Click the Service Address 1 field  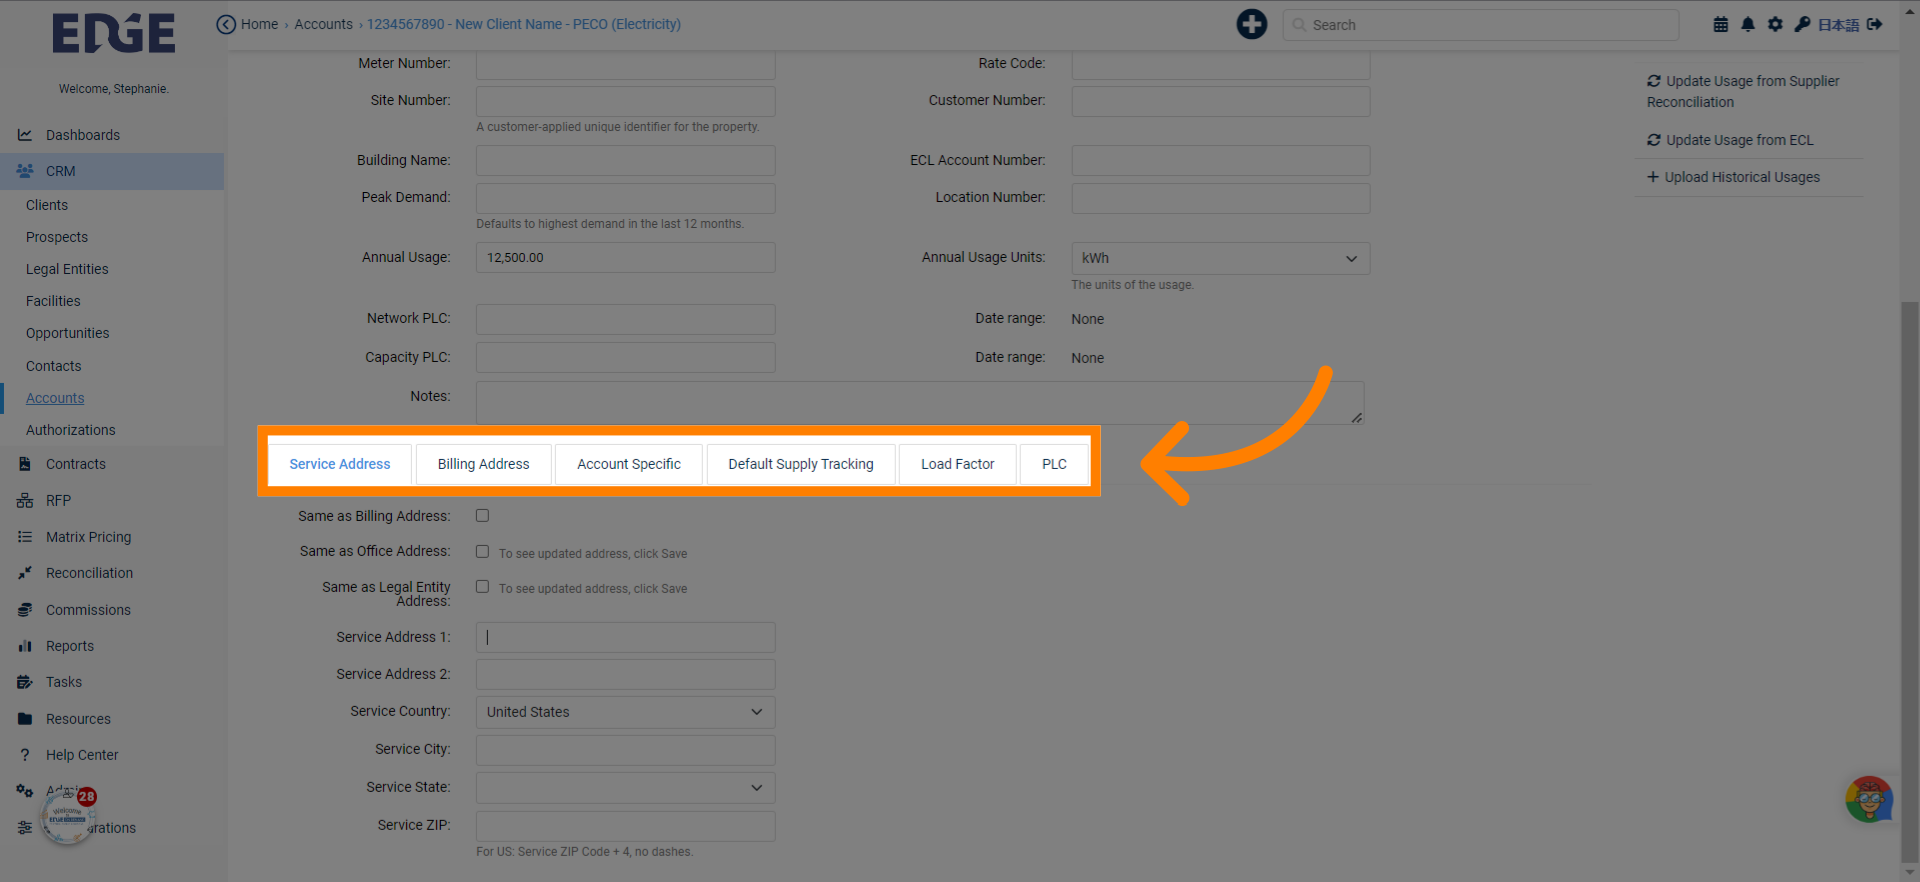(625, 637)
